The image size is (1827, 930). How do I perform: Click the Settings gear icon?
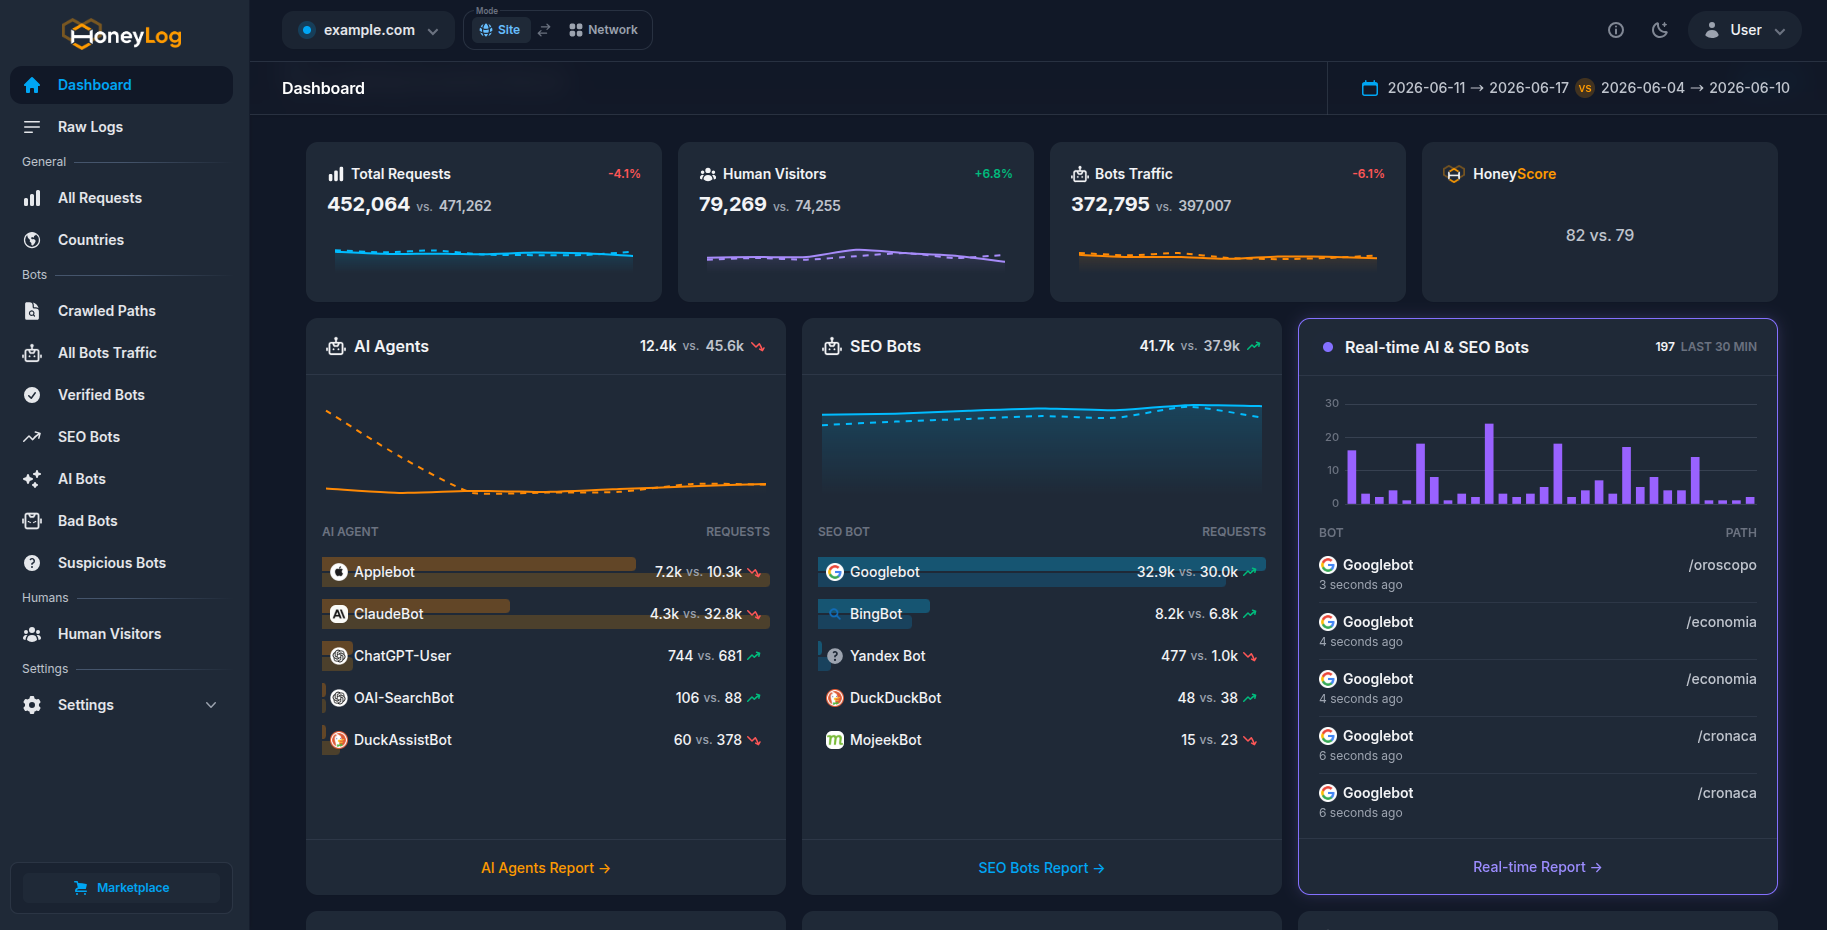tap(32, 705)
